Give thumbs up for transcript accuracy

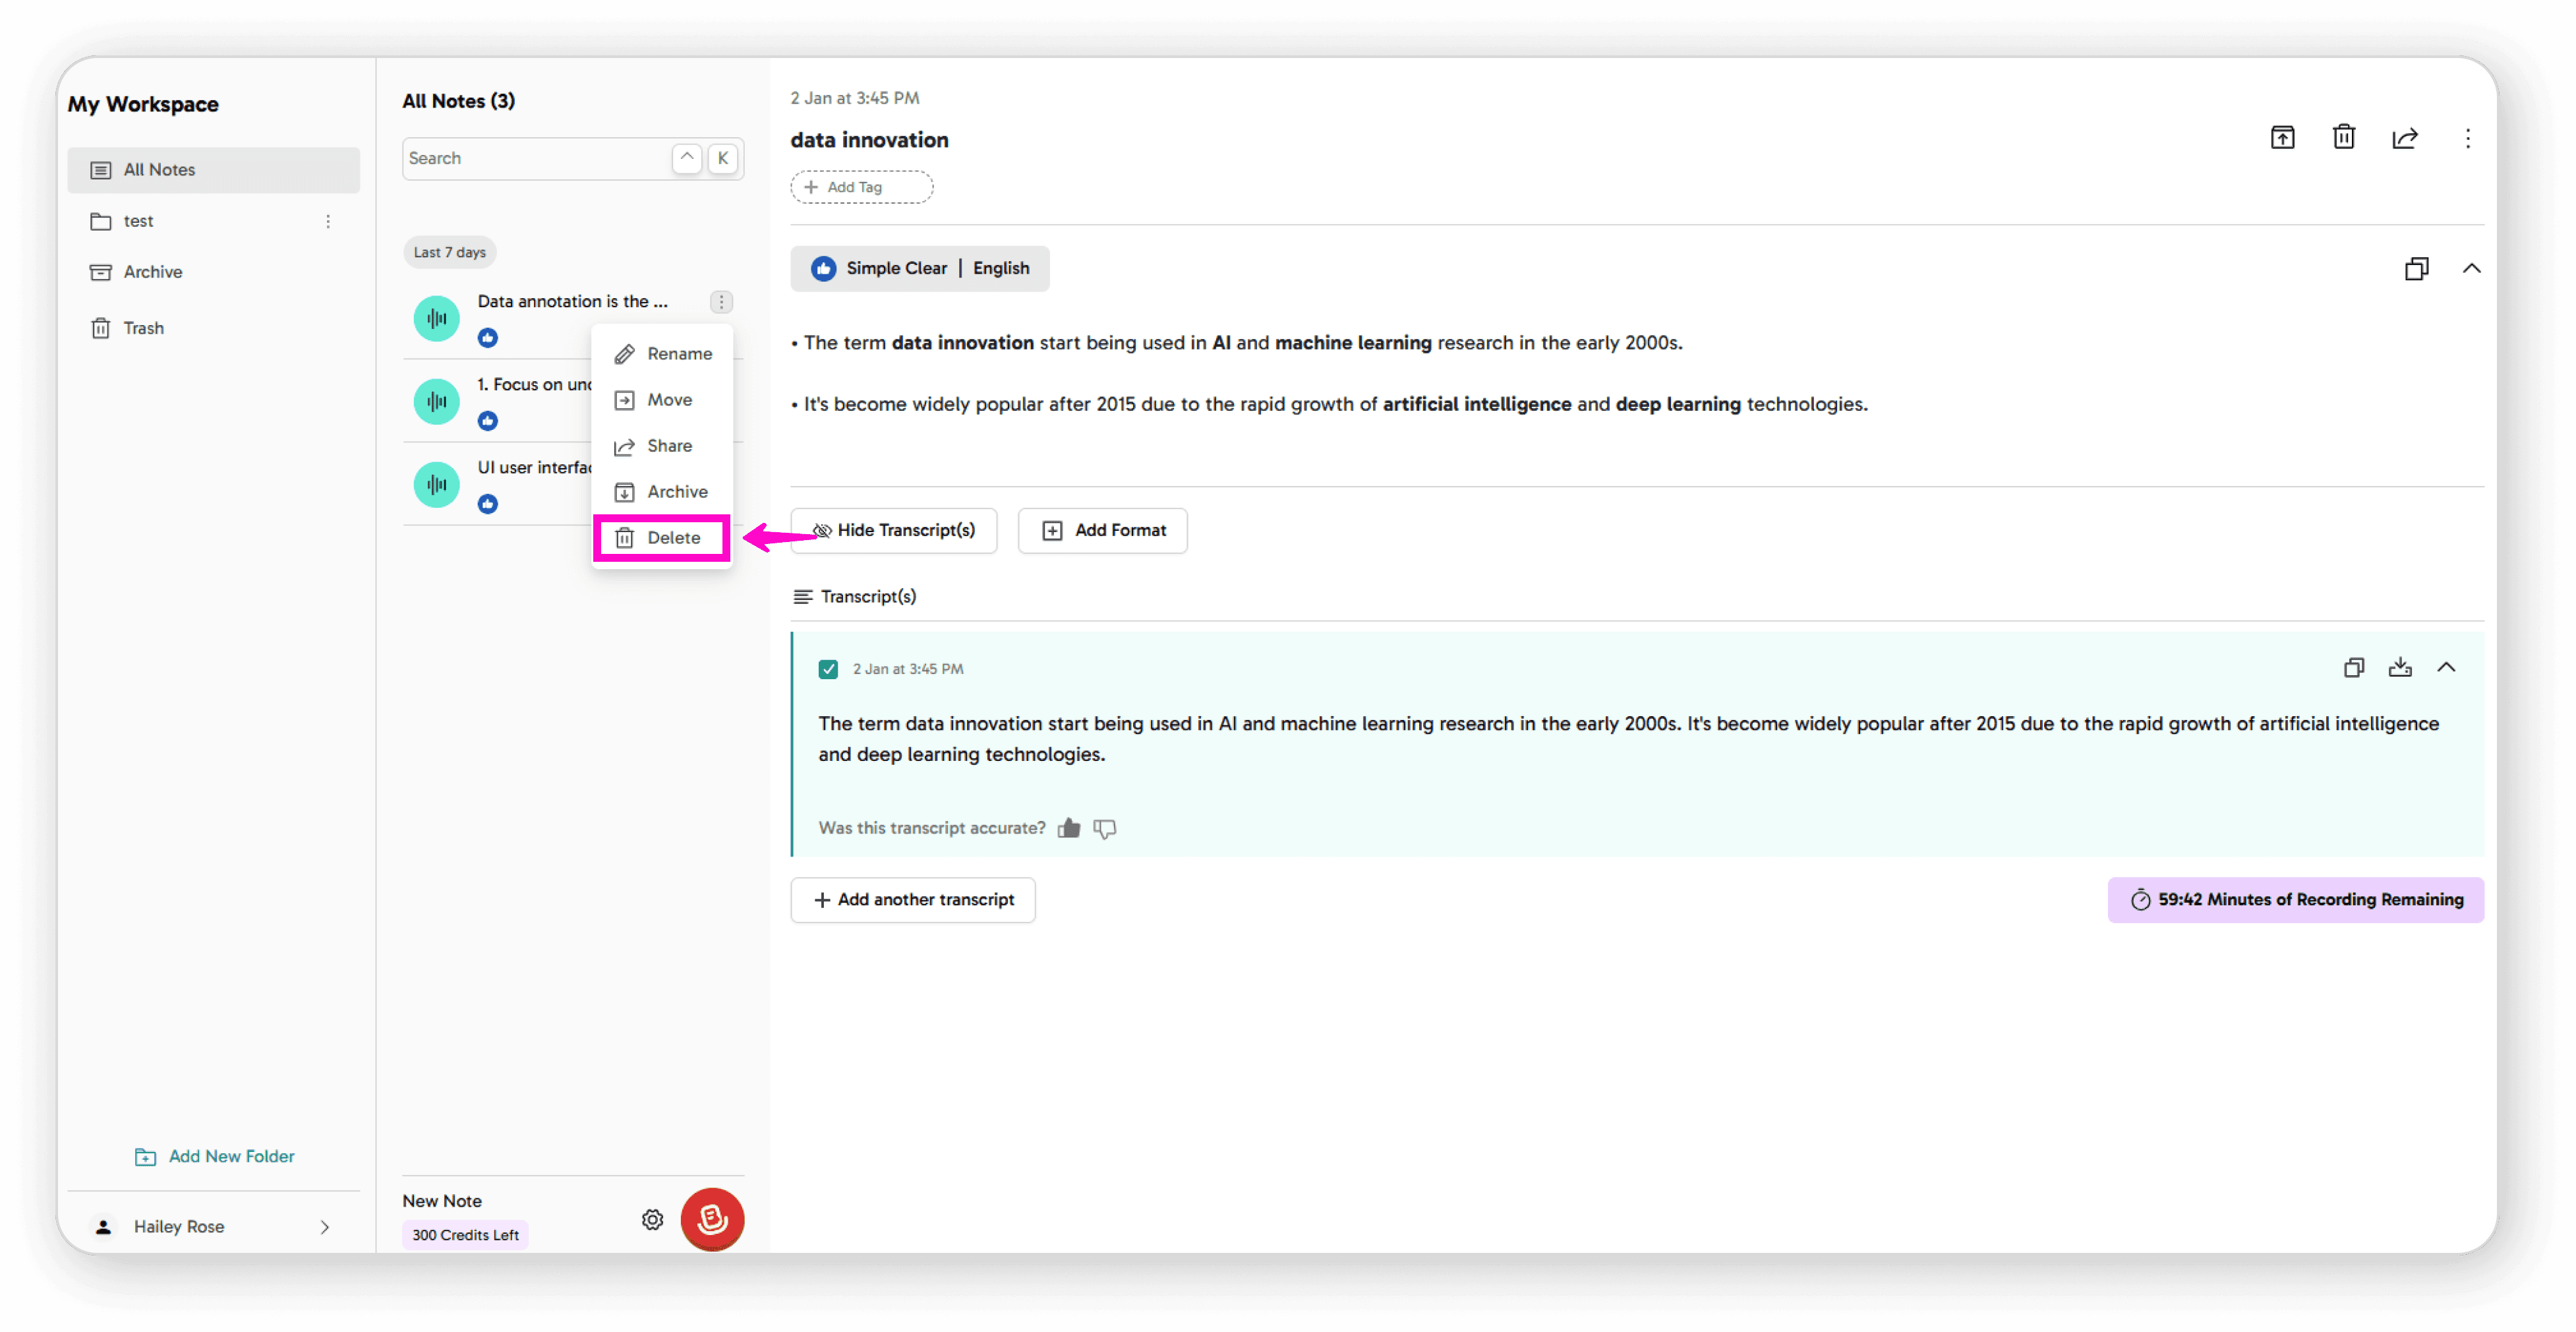[1068, 828]
